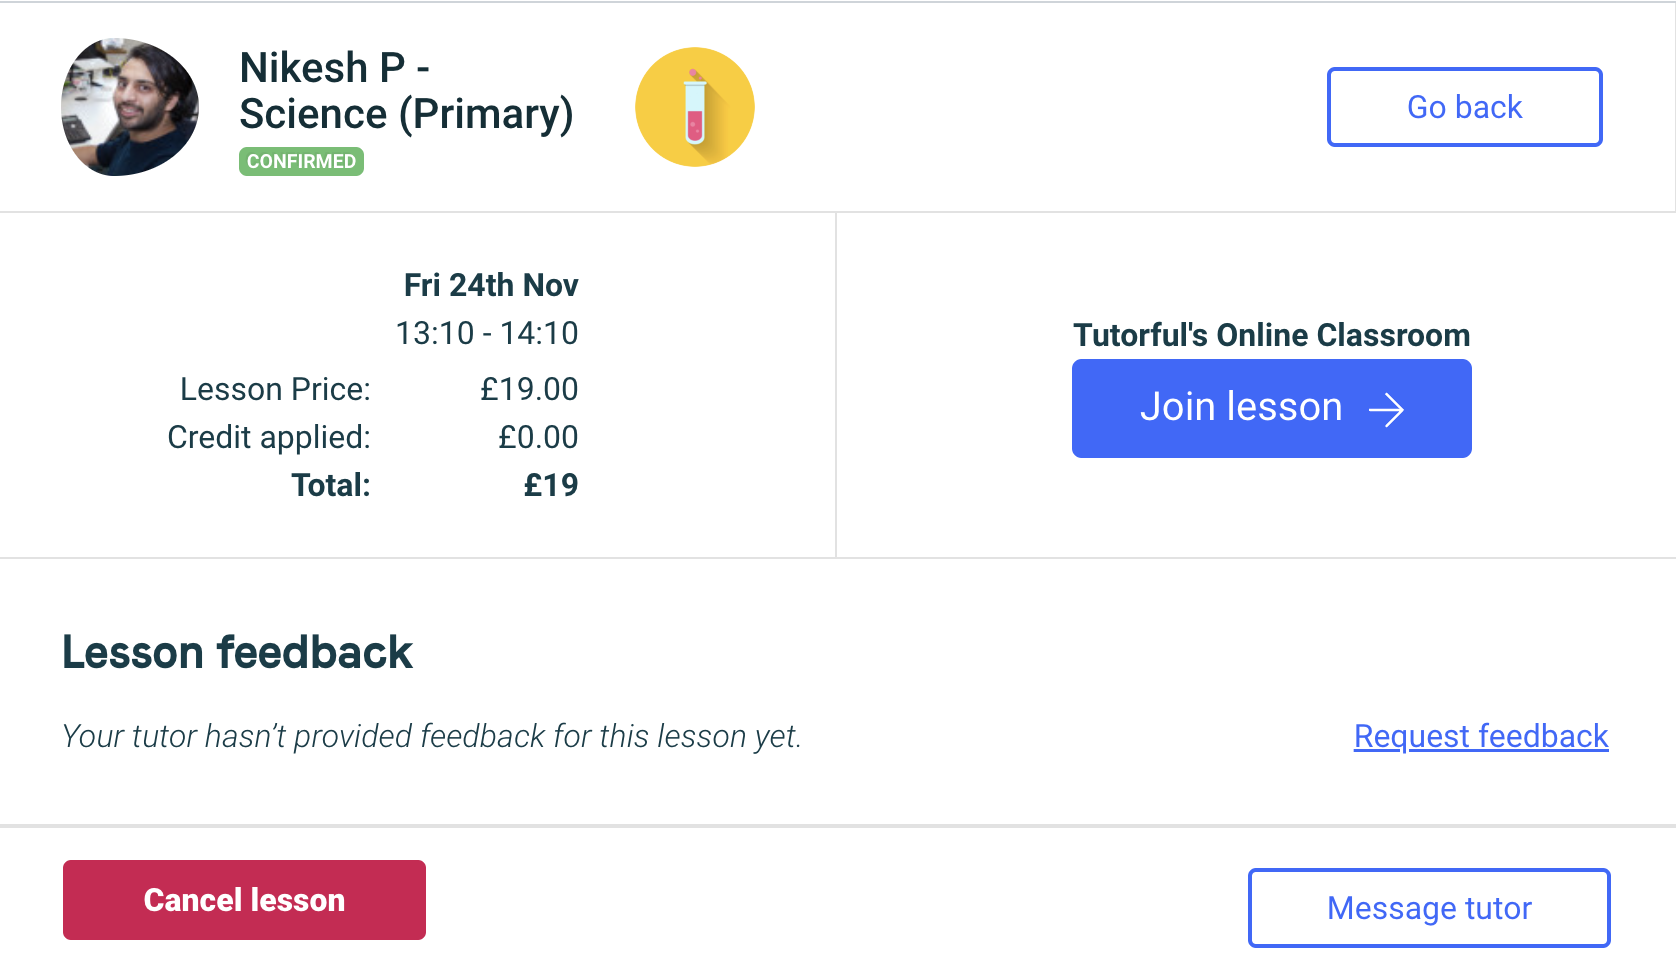
Task: Request feedback from the tutor
Action: point(1481,736)
